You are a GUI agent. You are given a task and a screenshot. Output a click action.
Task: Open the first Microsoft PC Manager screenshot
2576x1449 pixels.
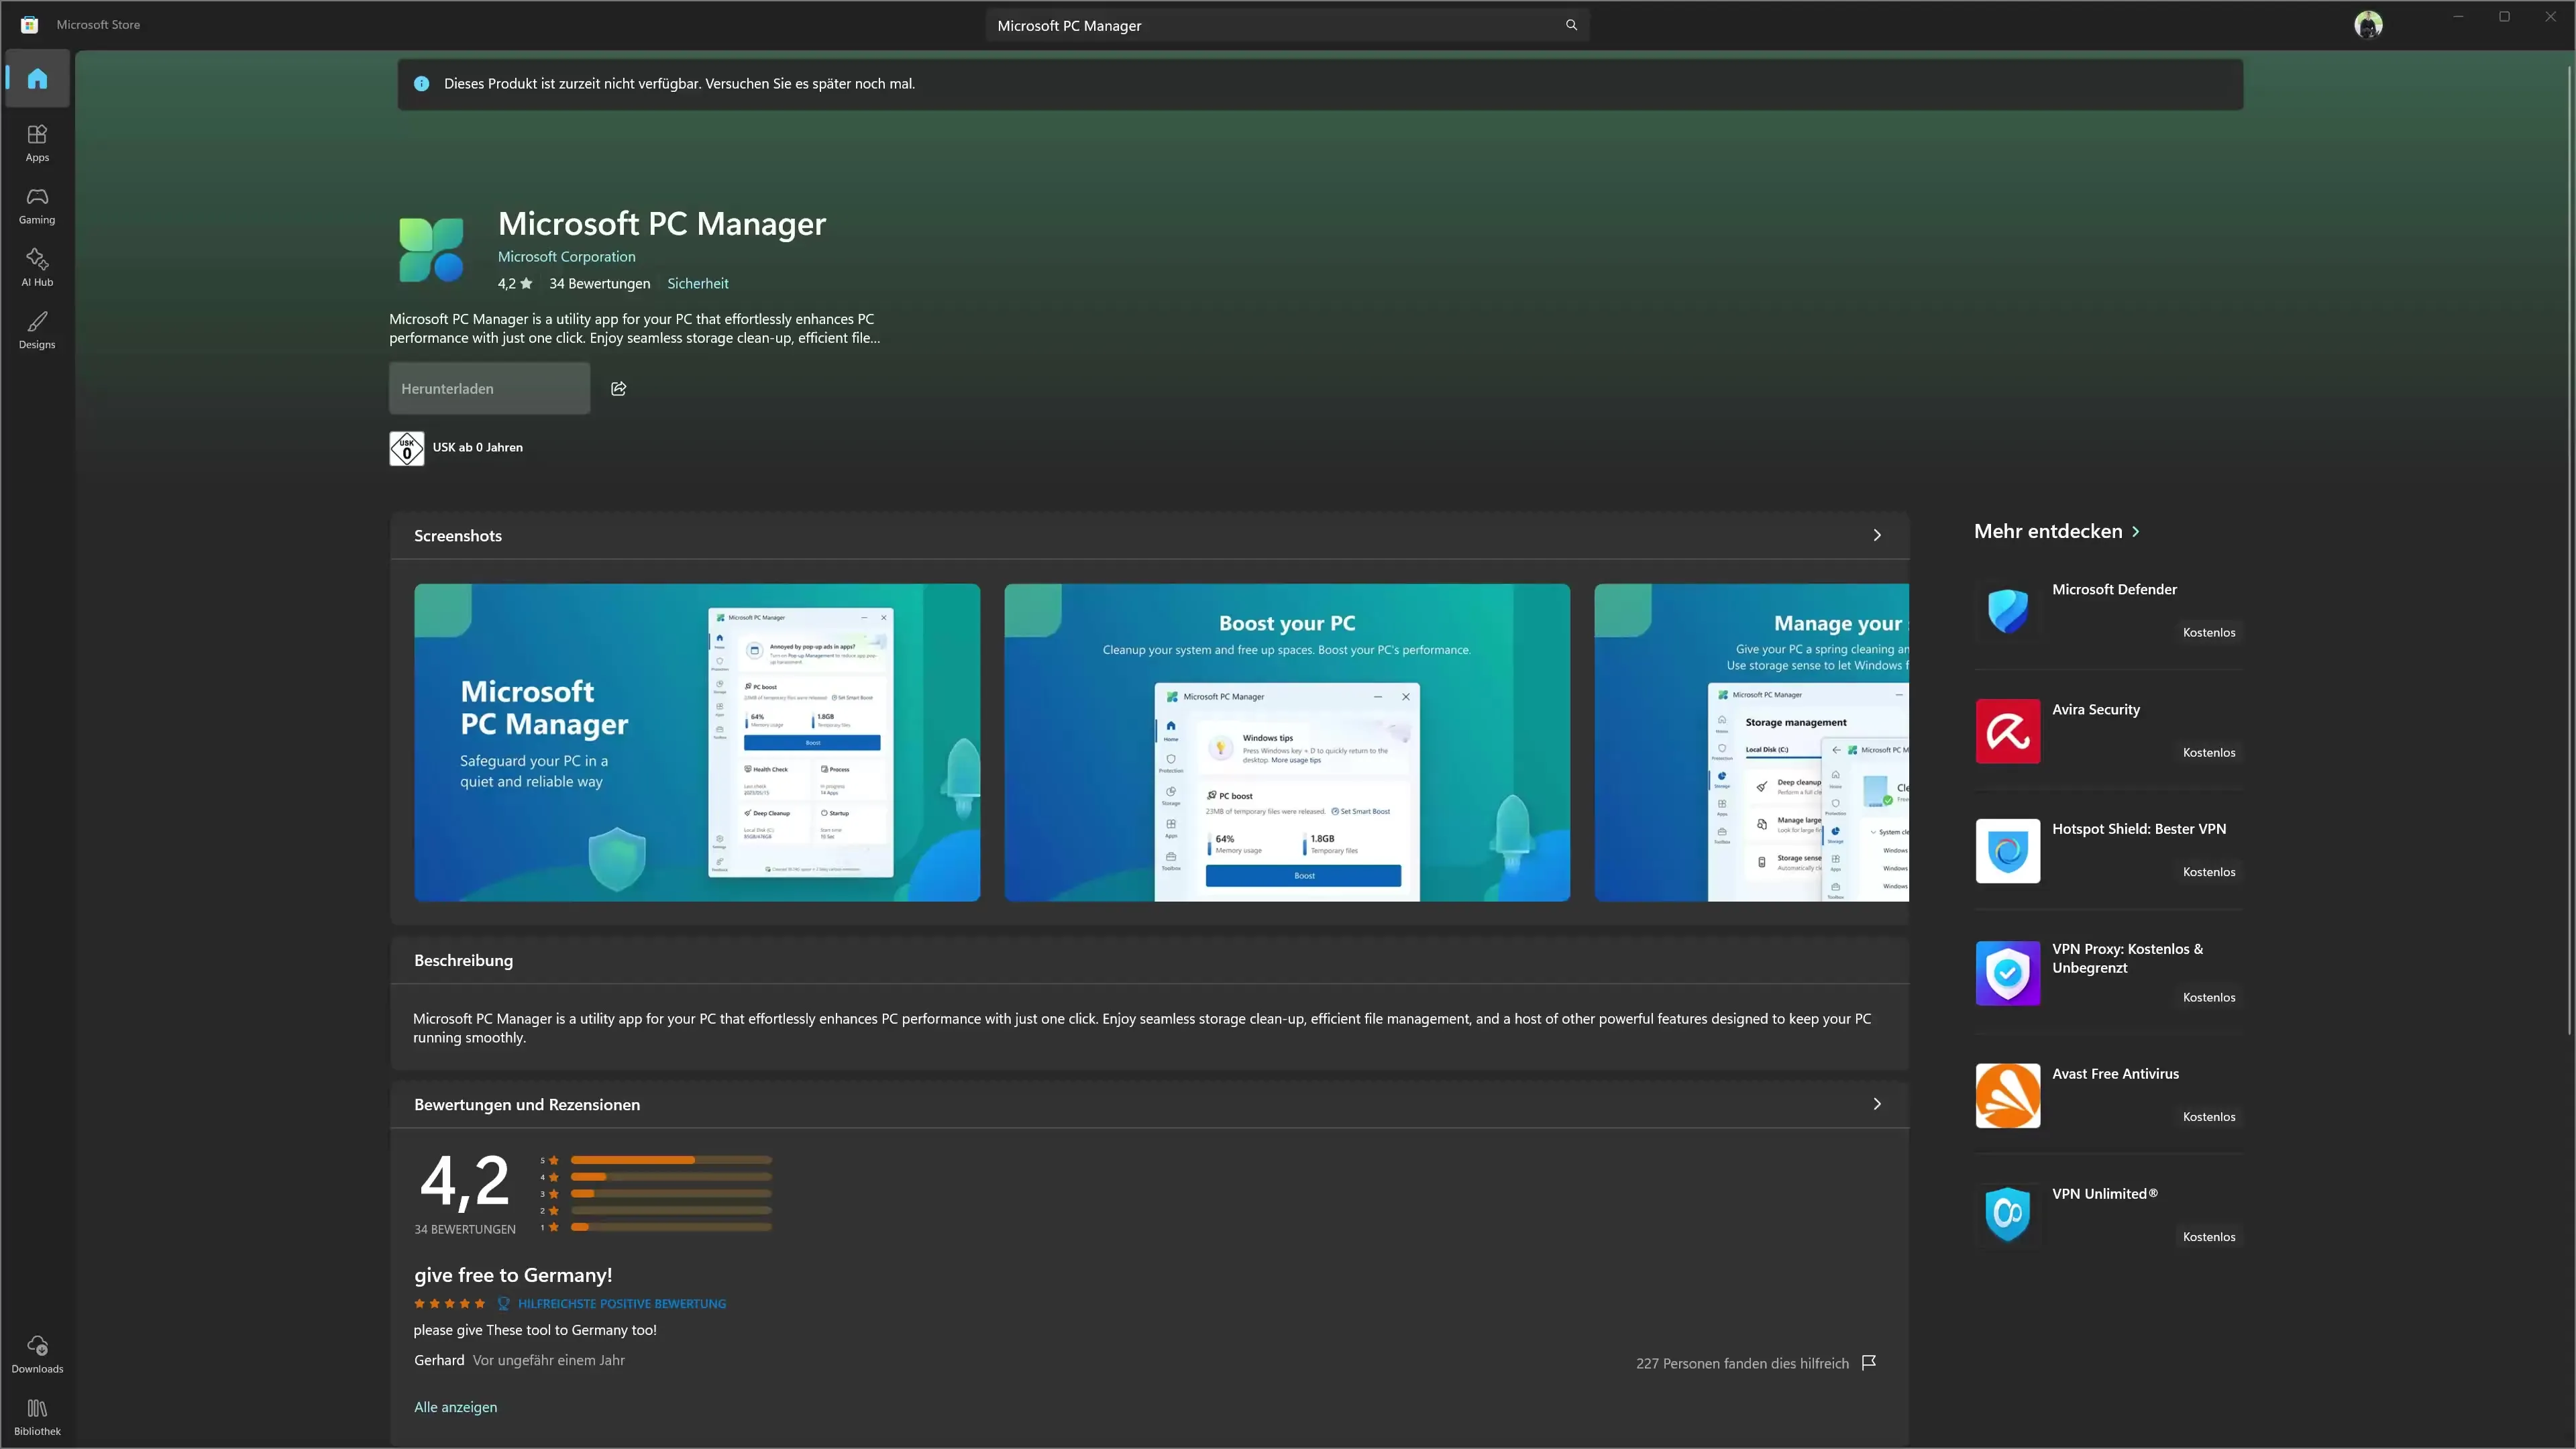click(x=696, y=741)
